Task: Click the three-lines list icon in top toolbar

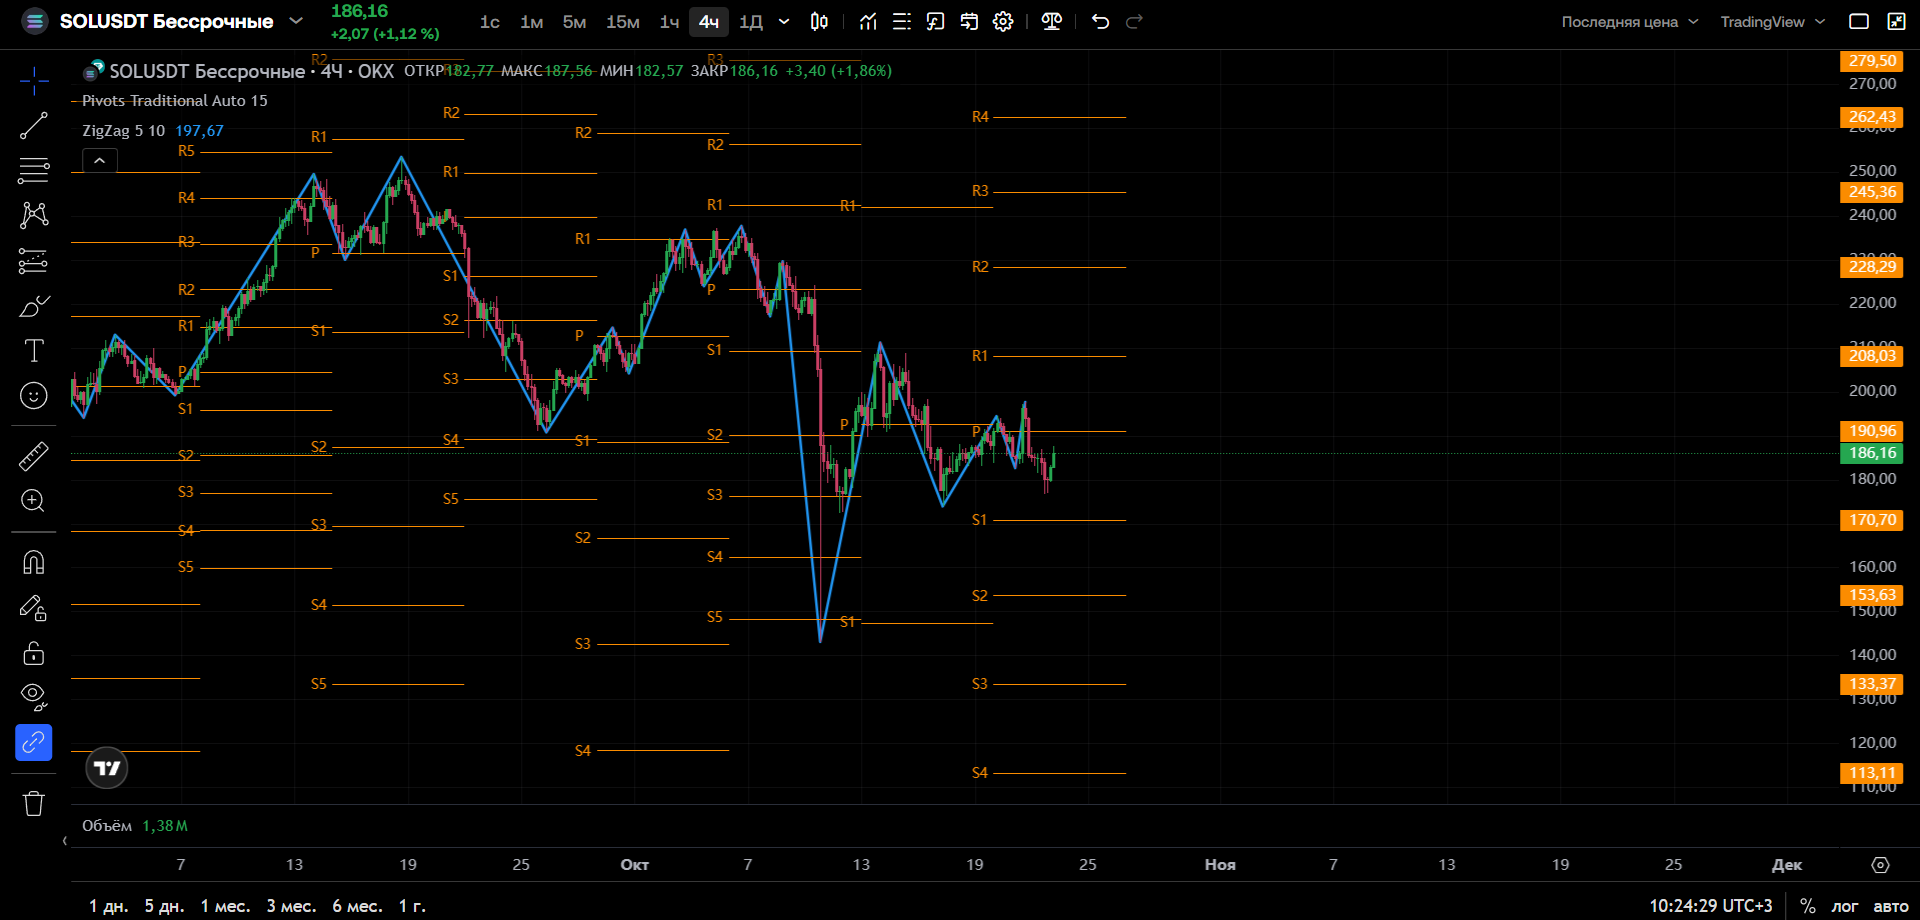Action: 902,21
